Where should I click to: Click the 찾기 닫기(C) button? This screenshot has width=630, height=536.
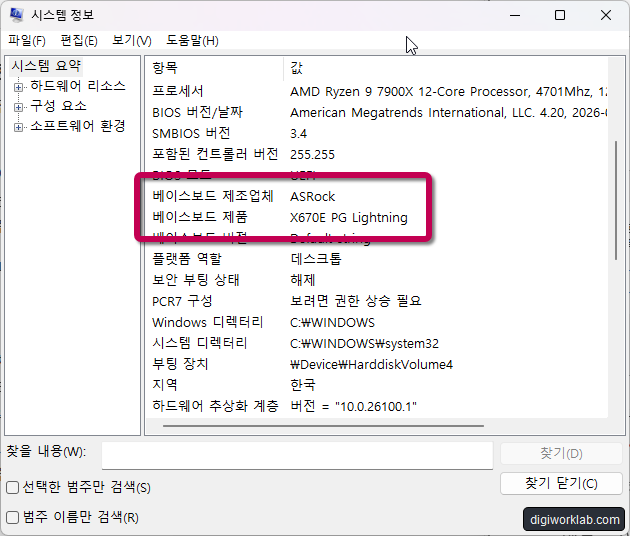point(561,483)
